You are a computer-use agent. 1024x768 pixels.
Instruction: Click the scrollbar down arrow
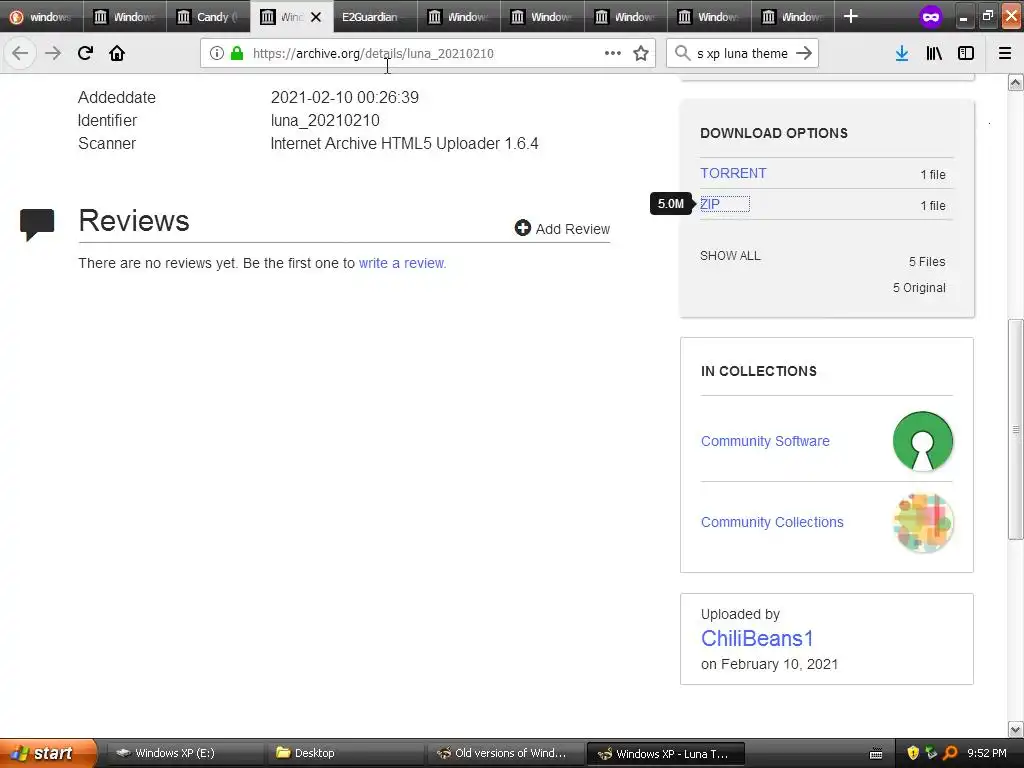[1015, 729]
